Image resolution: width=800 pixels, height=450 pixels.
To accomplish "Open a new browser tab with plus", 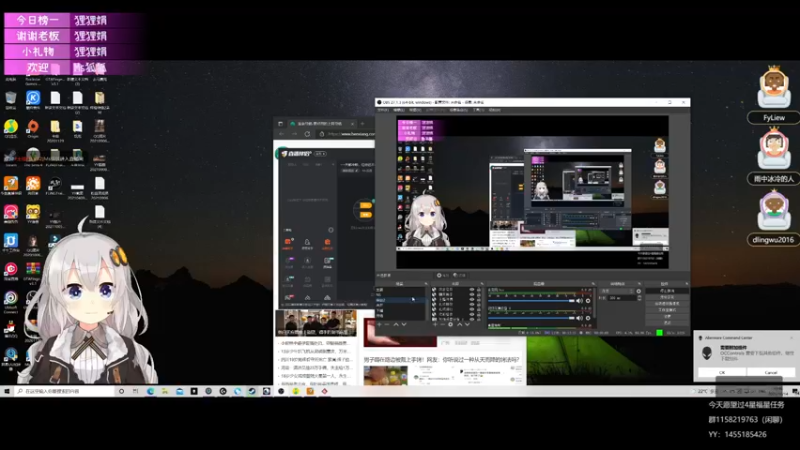I will (x=362, y=124).
